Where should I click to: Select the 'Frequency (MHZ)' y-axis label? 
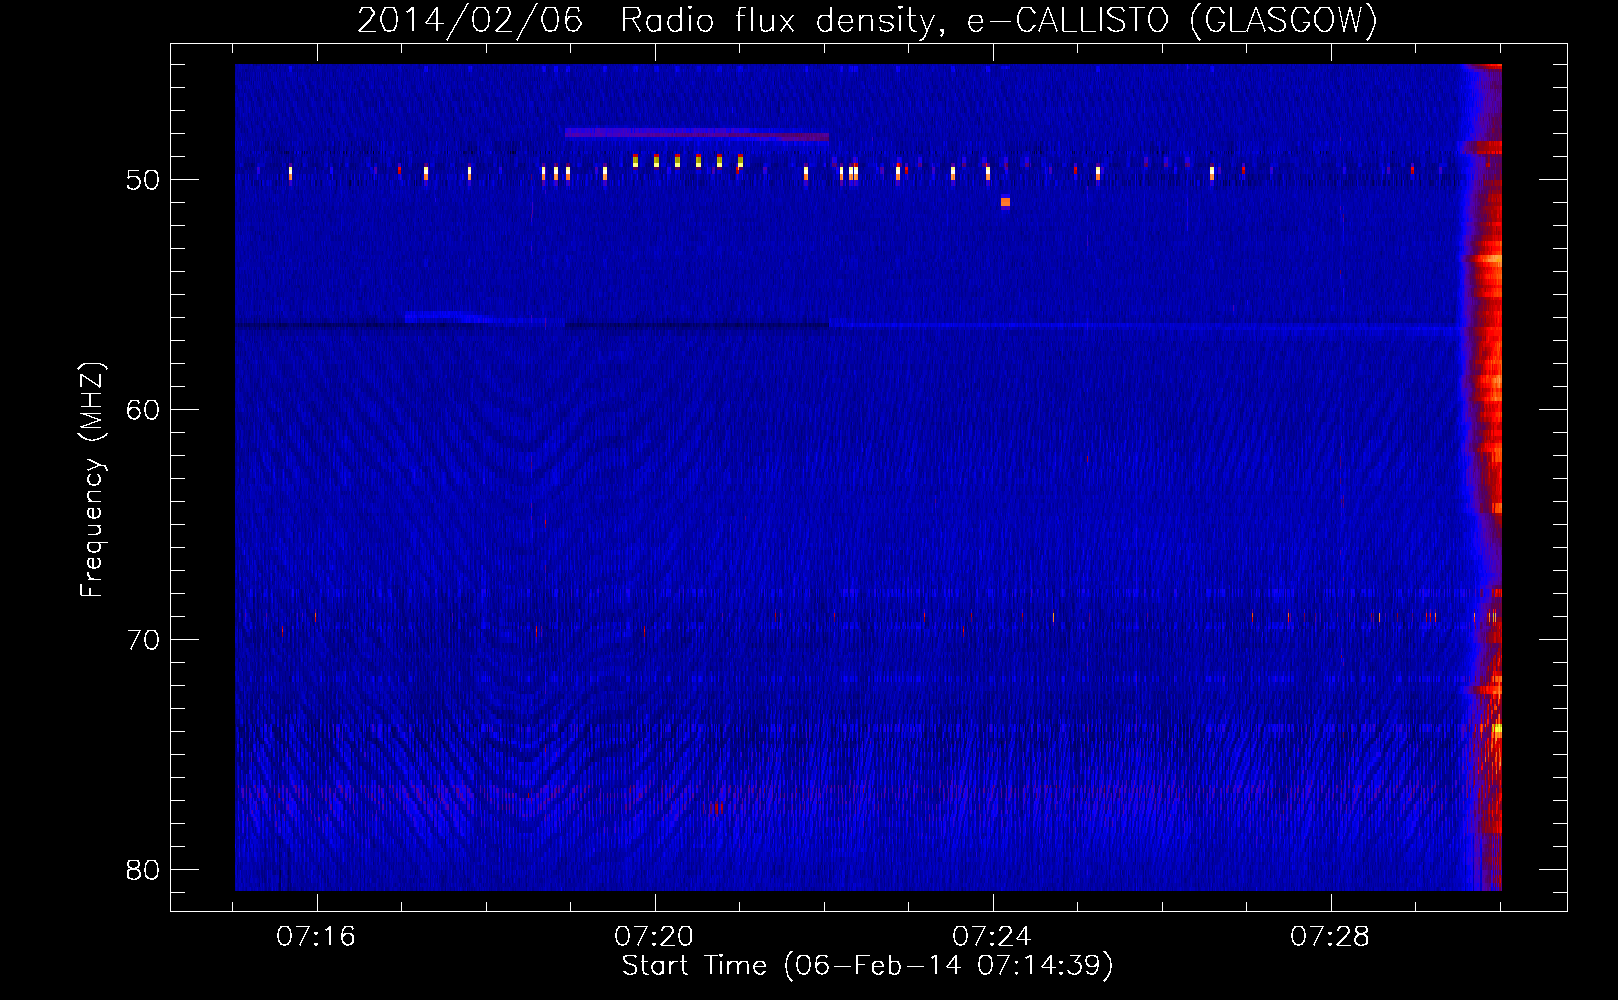point(92,480)
